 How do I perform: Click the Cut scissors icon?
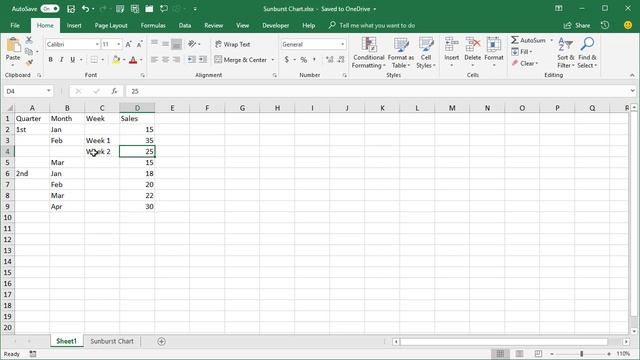point(29,40)
